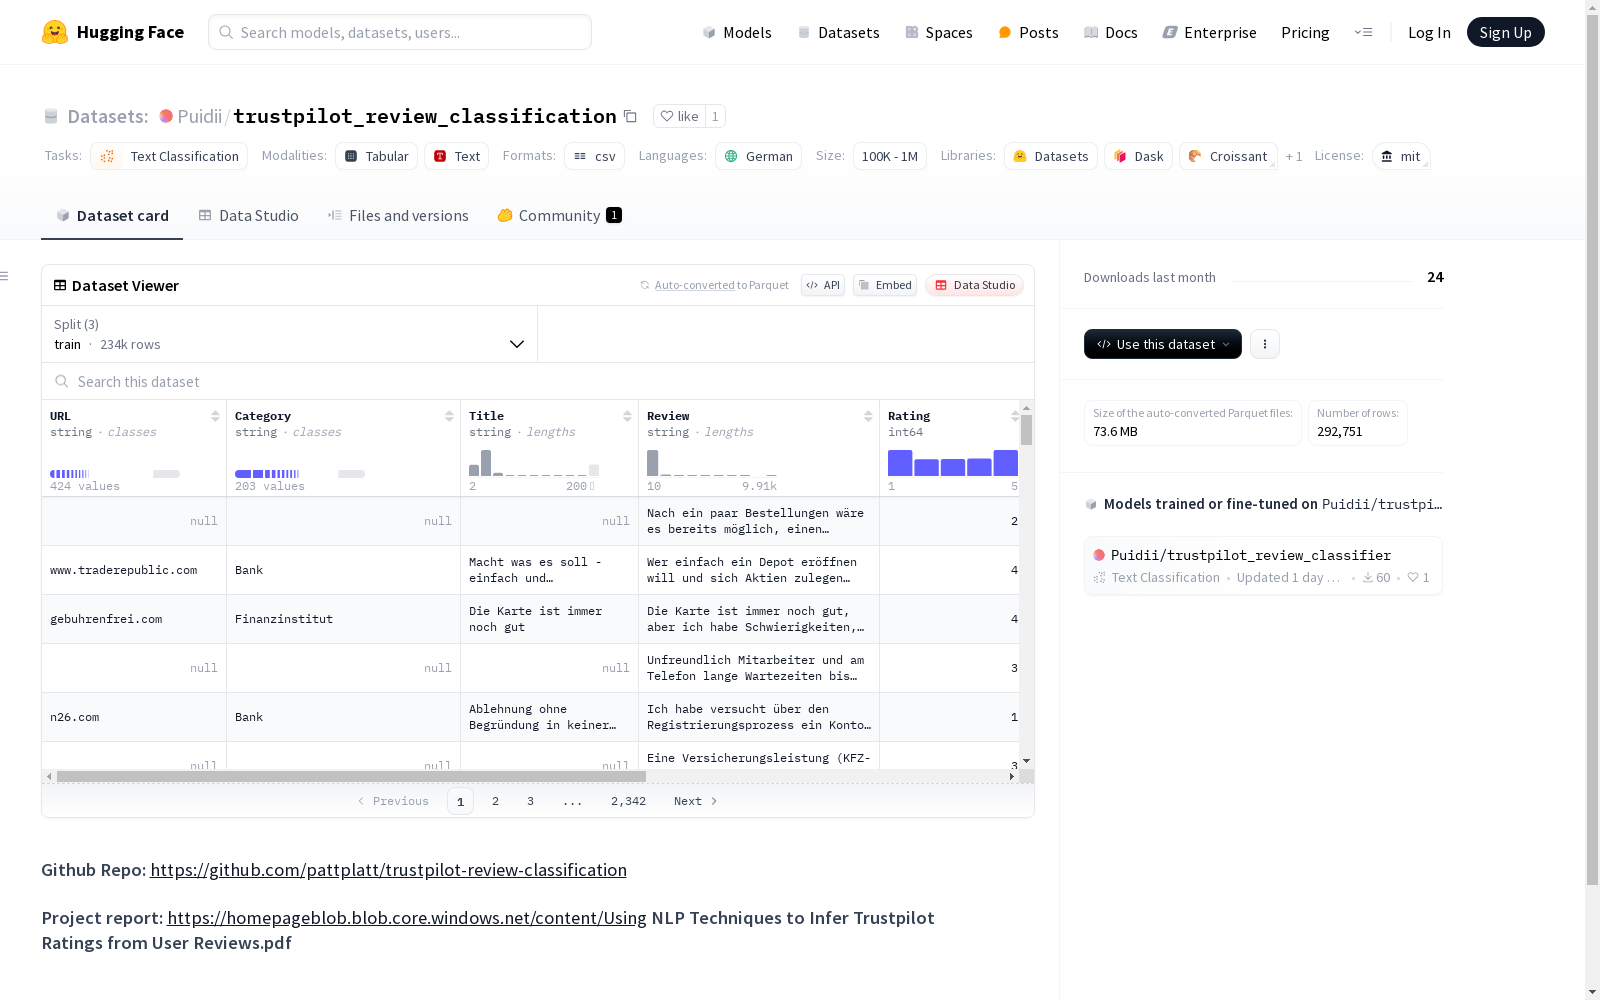Select the www.traderepublic.com URL cell
The height and width of the screenshot is (1000, 1600).
(134, 570)
